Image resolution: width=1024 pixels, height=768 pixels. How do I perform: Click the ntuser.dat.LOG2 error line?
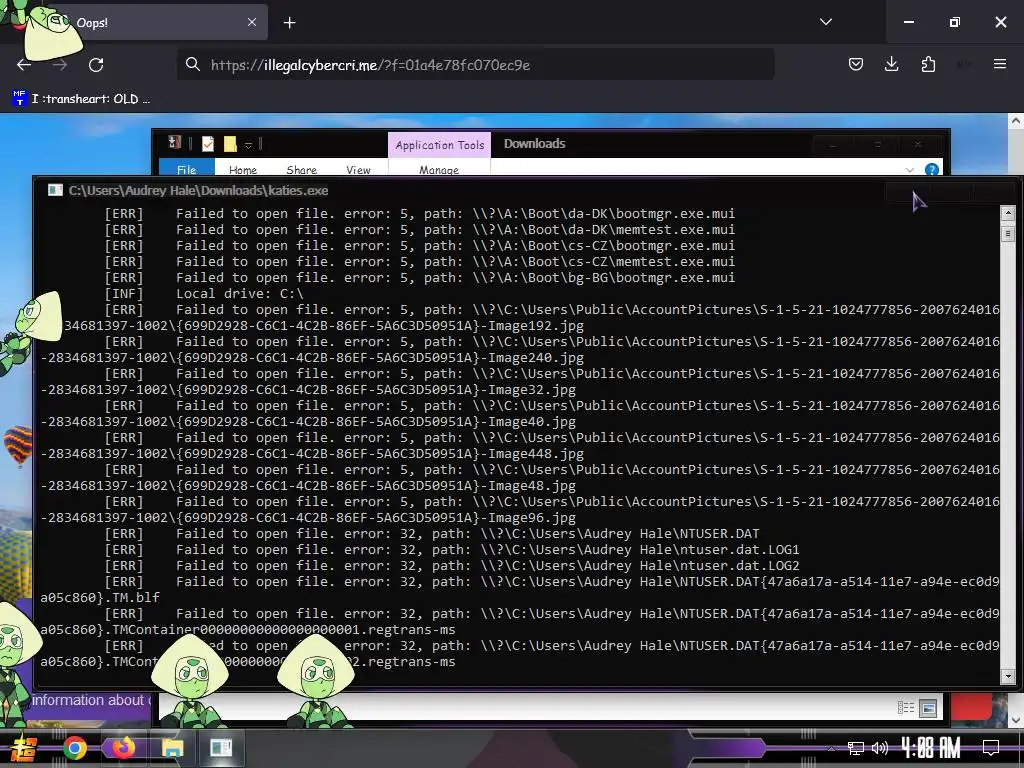coord(452,566)
